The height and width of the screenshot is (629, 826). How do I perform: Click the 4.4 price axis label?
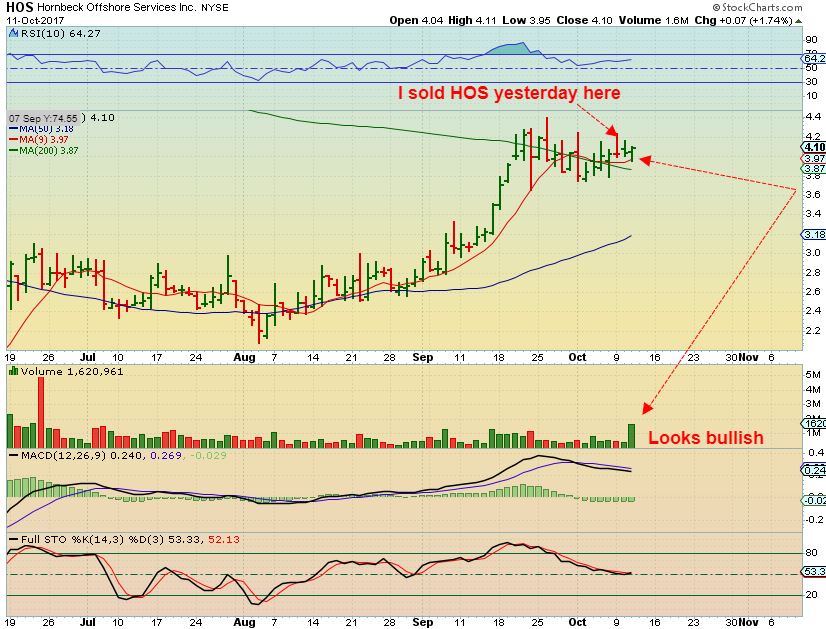coord(813,116)
